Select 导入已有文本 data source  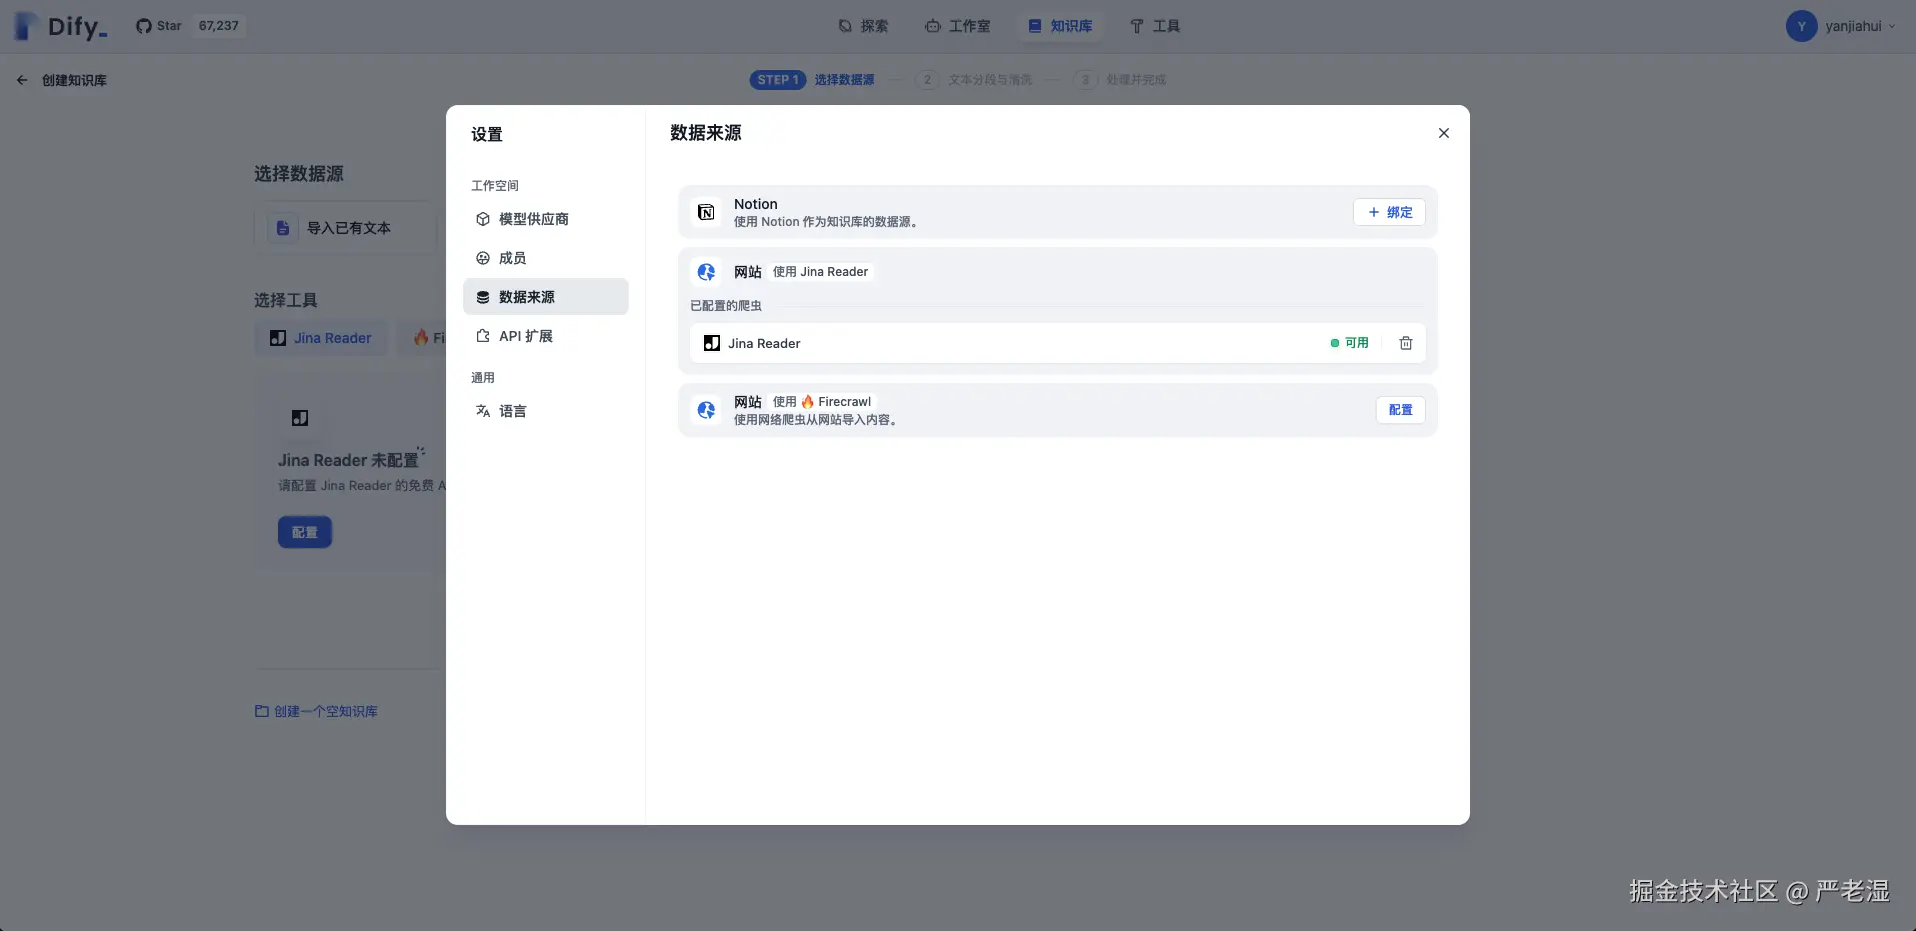(x=346, y=228)
